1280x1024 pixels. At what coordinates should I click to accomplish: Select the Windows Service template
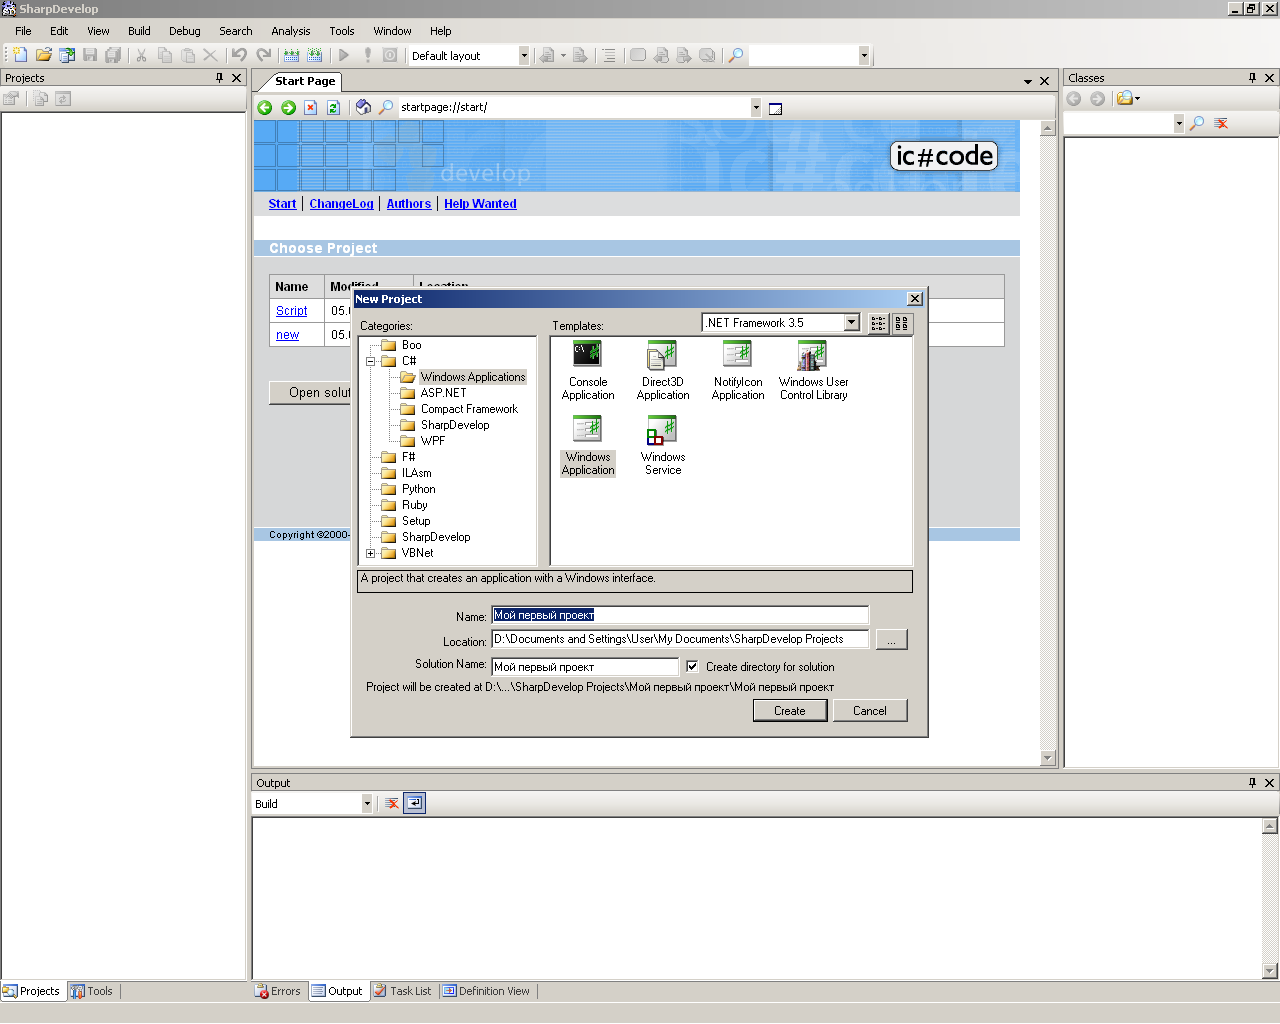coord(663,446)
